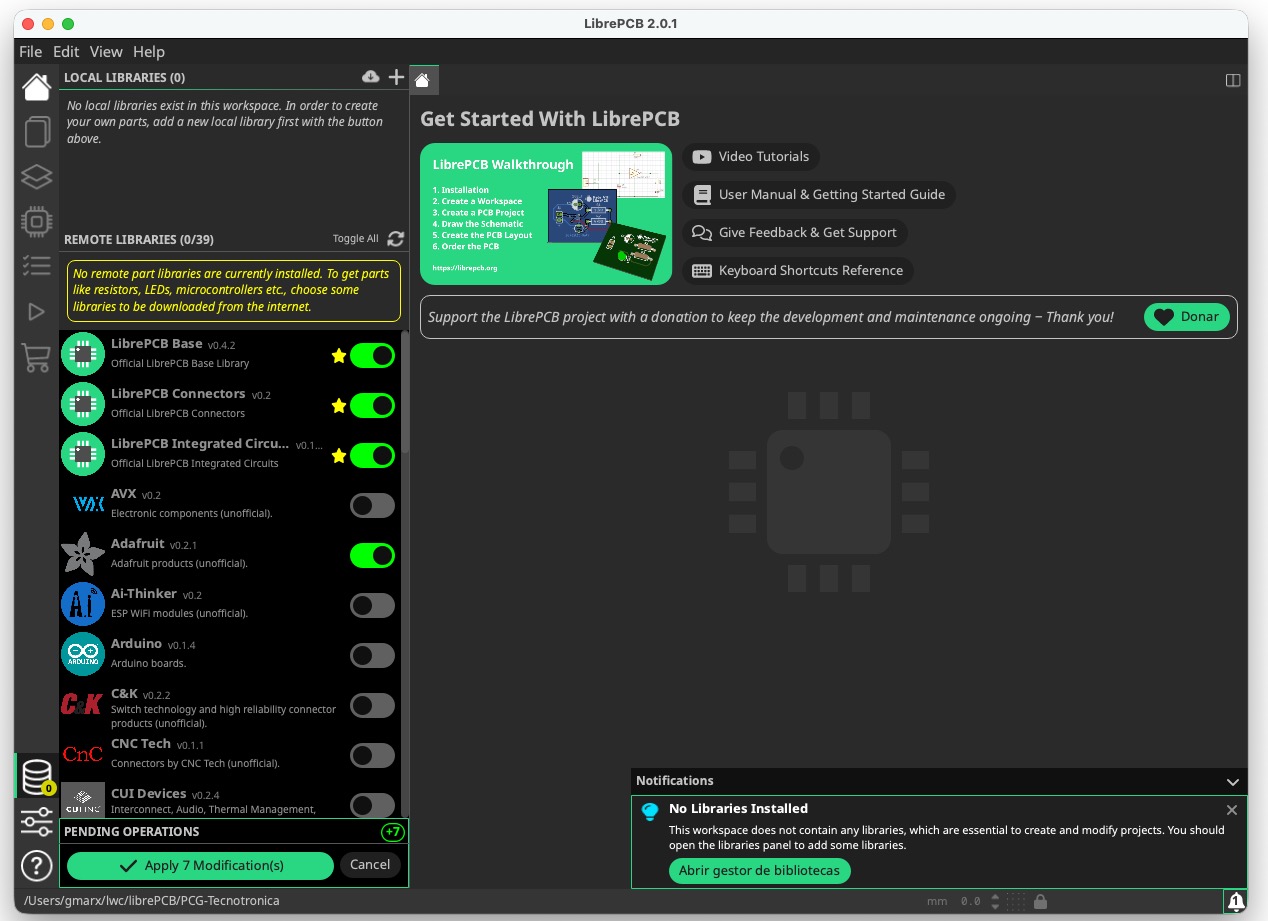Open the library manager database icon
Viewport: 1268px width, 921px height.
(x=37, y=777)
